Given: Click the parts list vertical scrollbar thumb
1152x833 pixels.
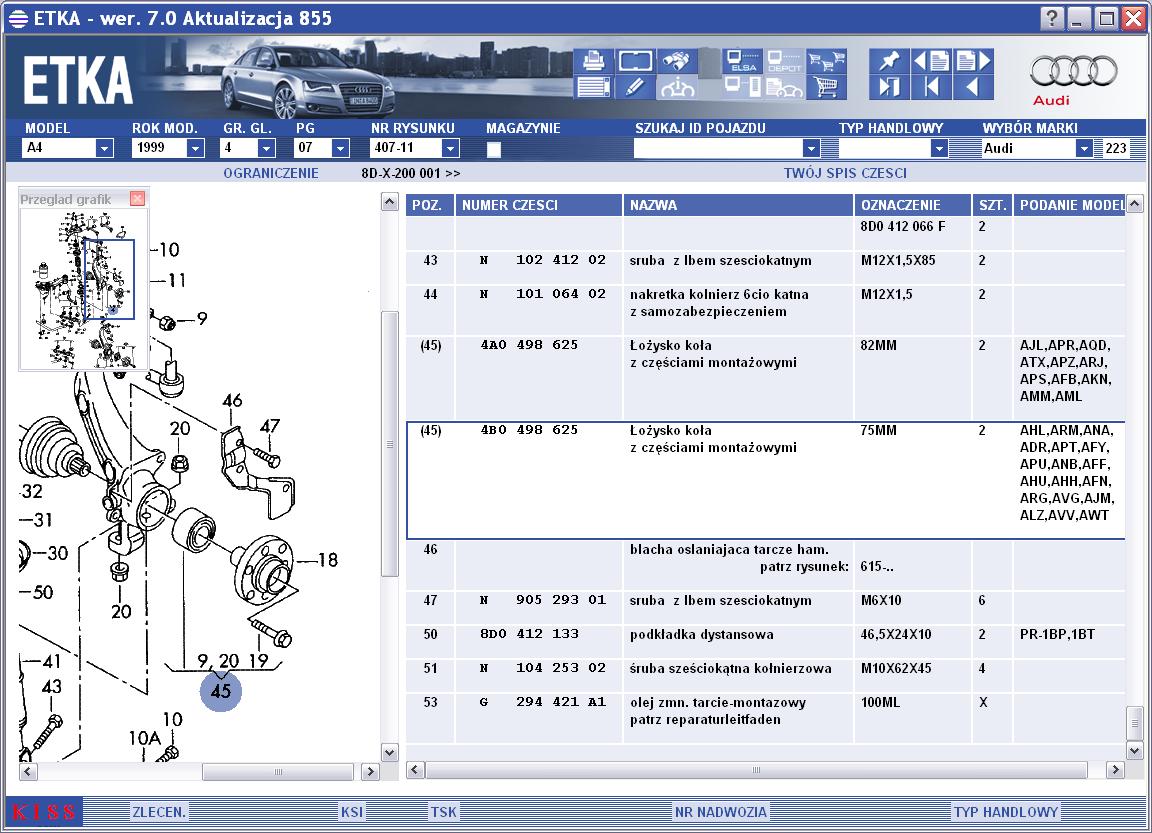Looking at the screenshot, I should 1134,723.
